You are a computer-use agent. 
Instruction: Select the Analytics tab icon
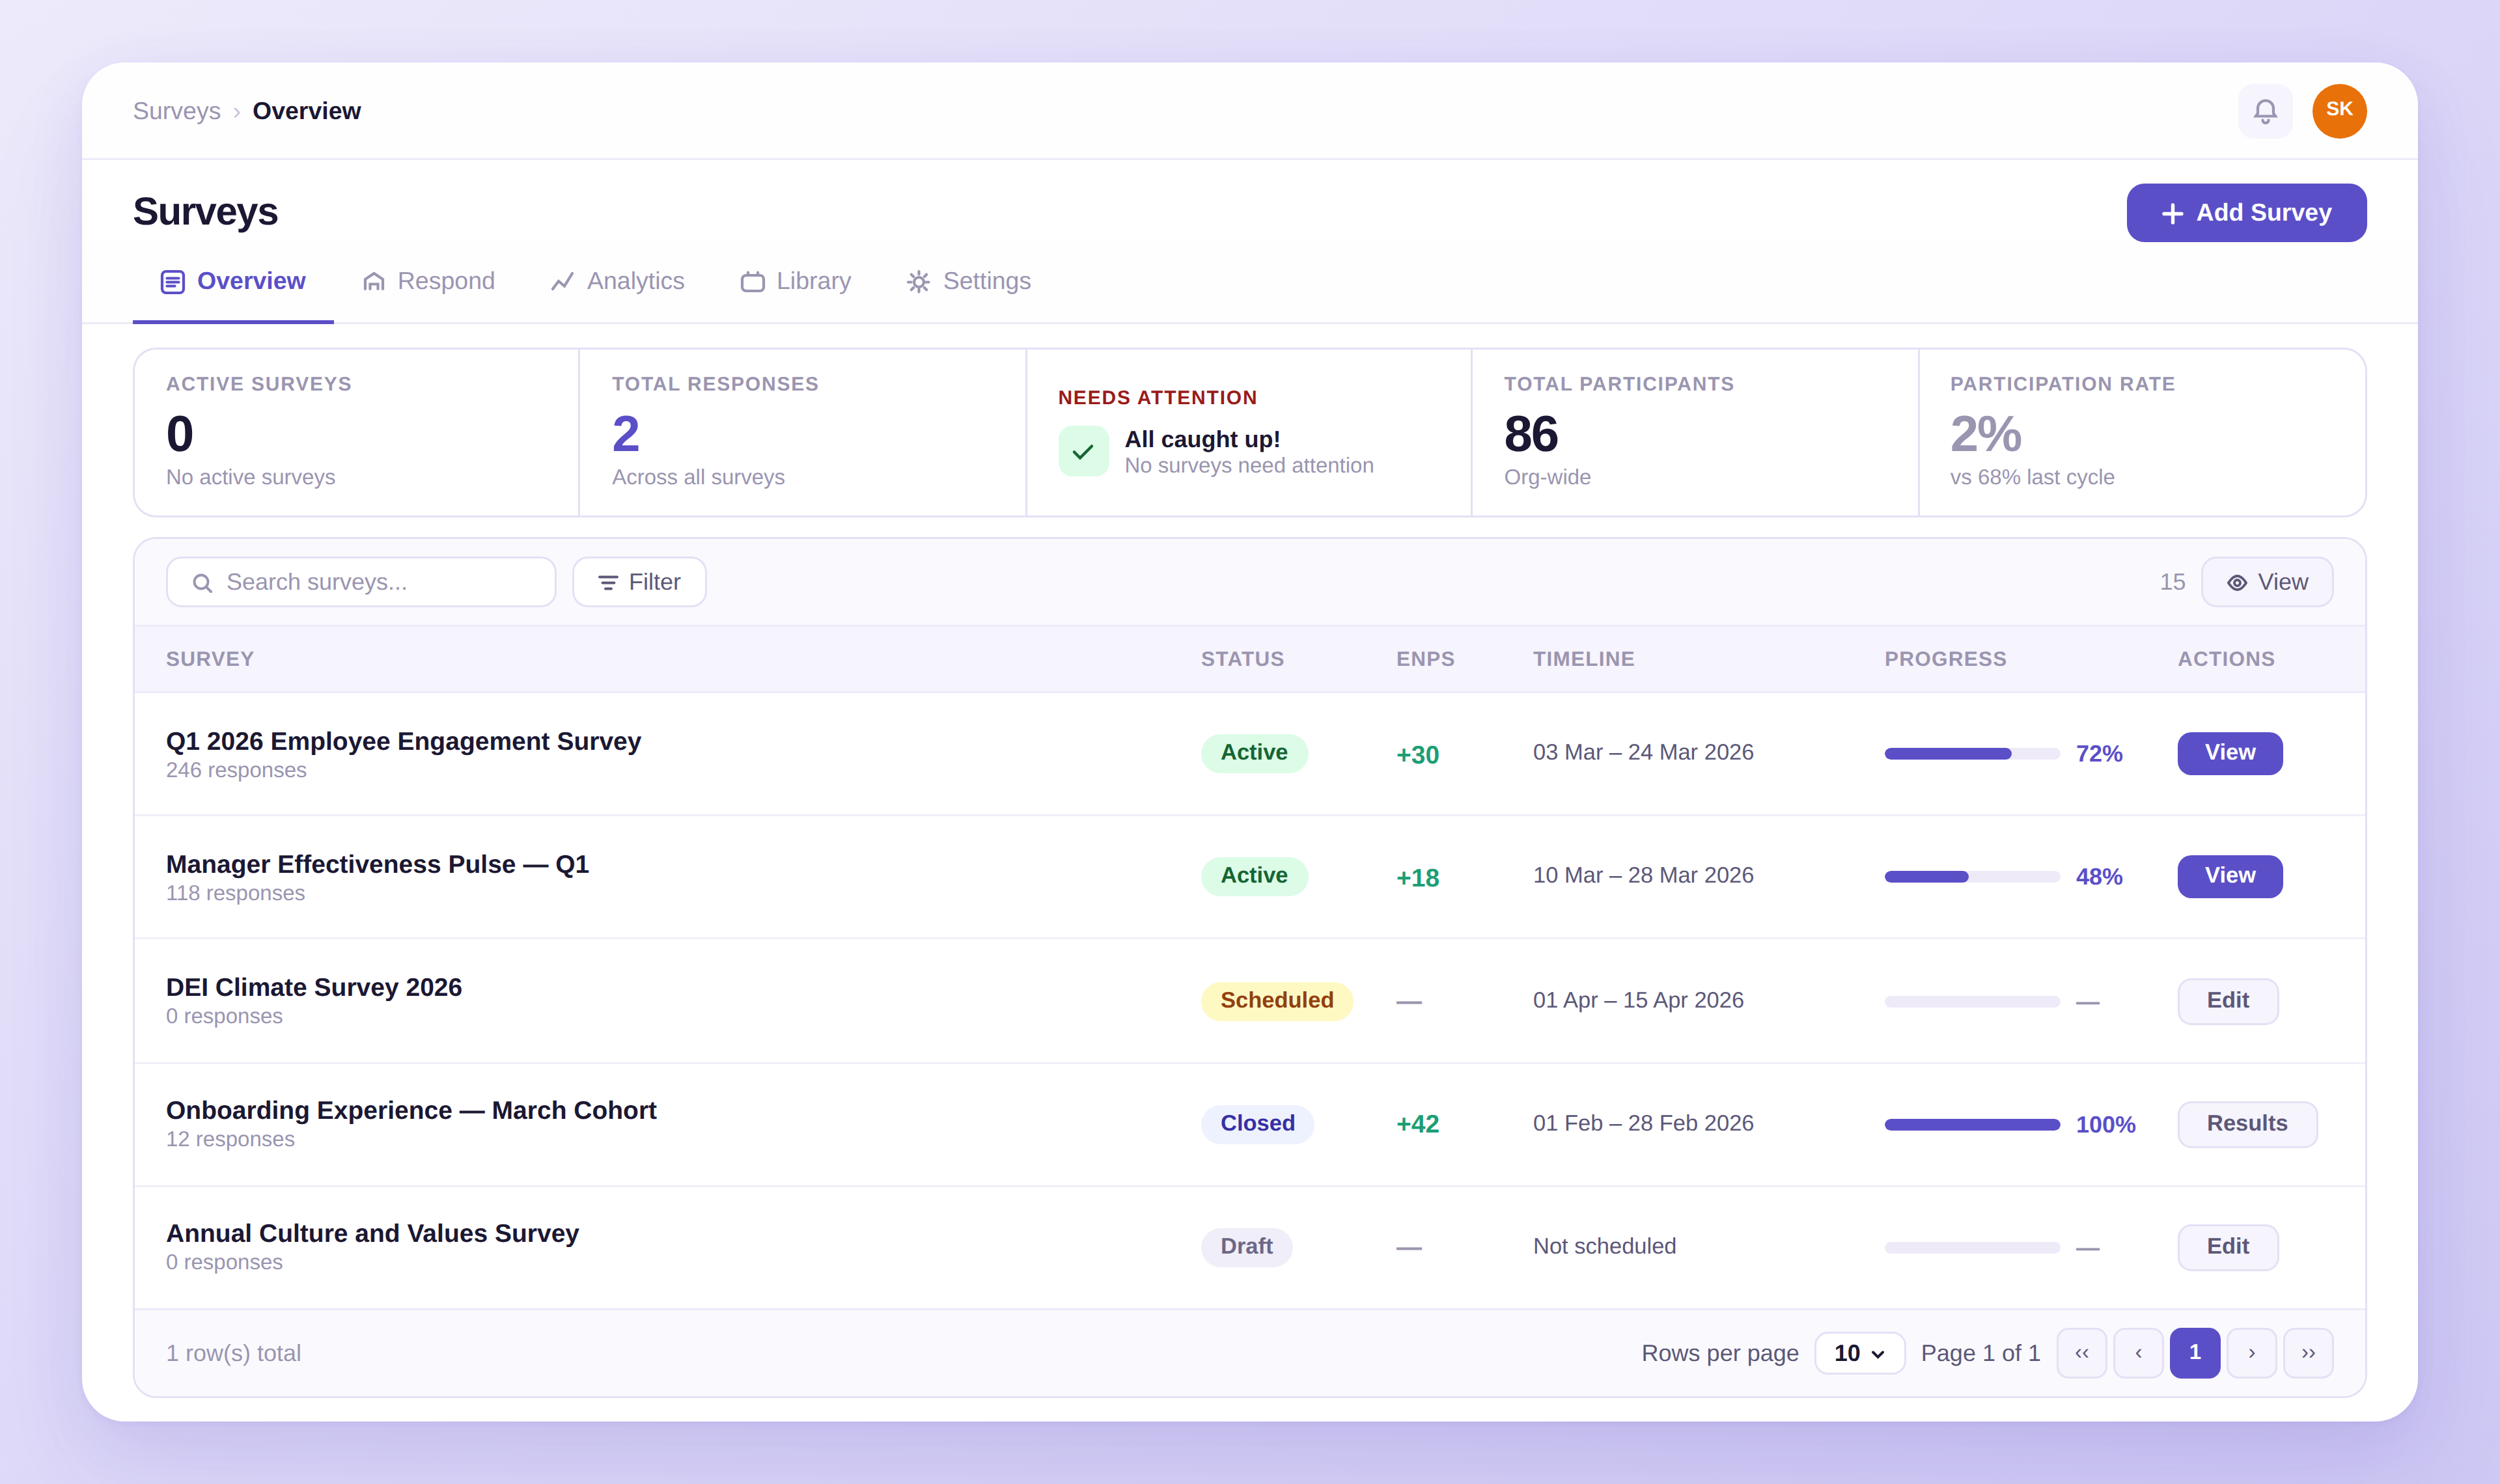pos(562,281)
